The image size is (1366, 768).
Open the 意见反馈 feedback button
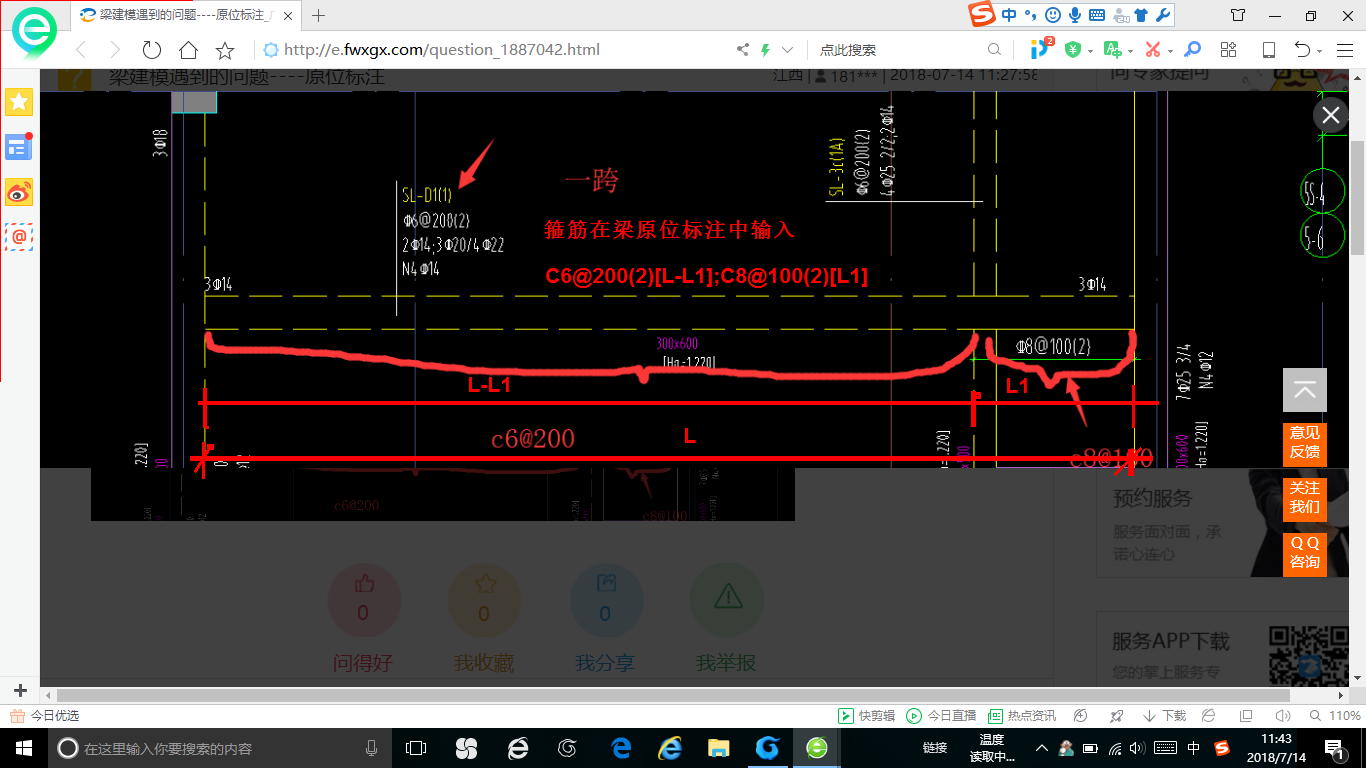(x=1305, y=443)
